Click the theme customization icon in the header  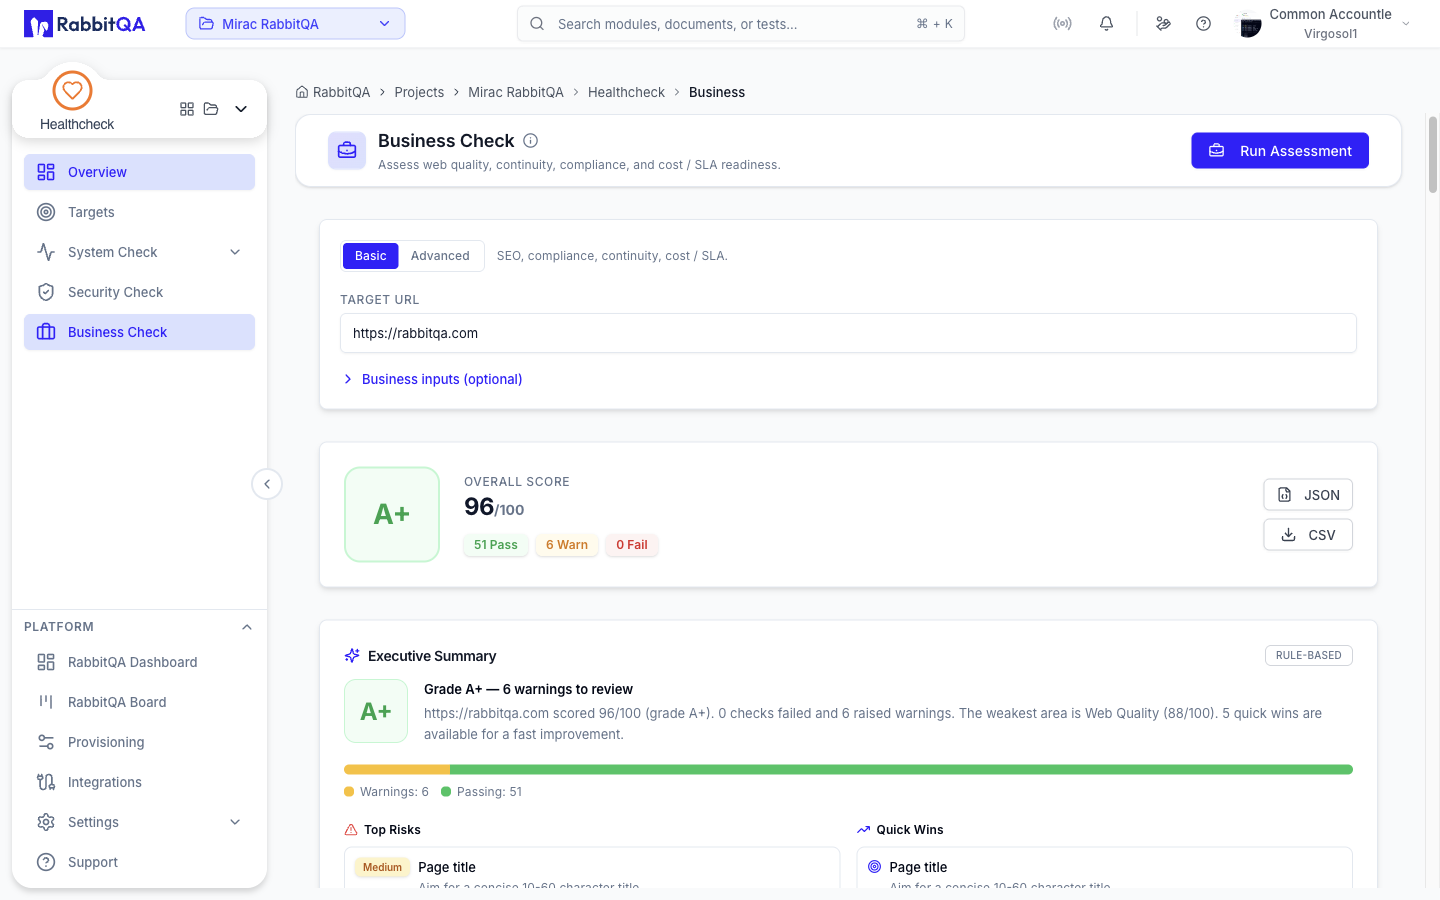(x=1163, y=24)
